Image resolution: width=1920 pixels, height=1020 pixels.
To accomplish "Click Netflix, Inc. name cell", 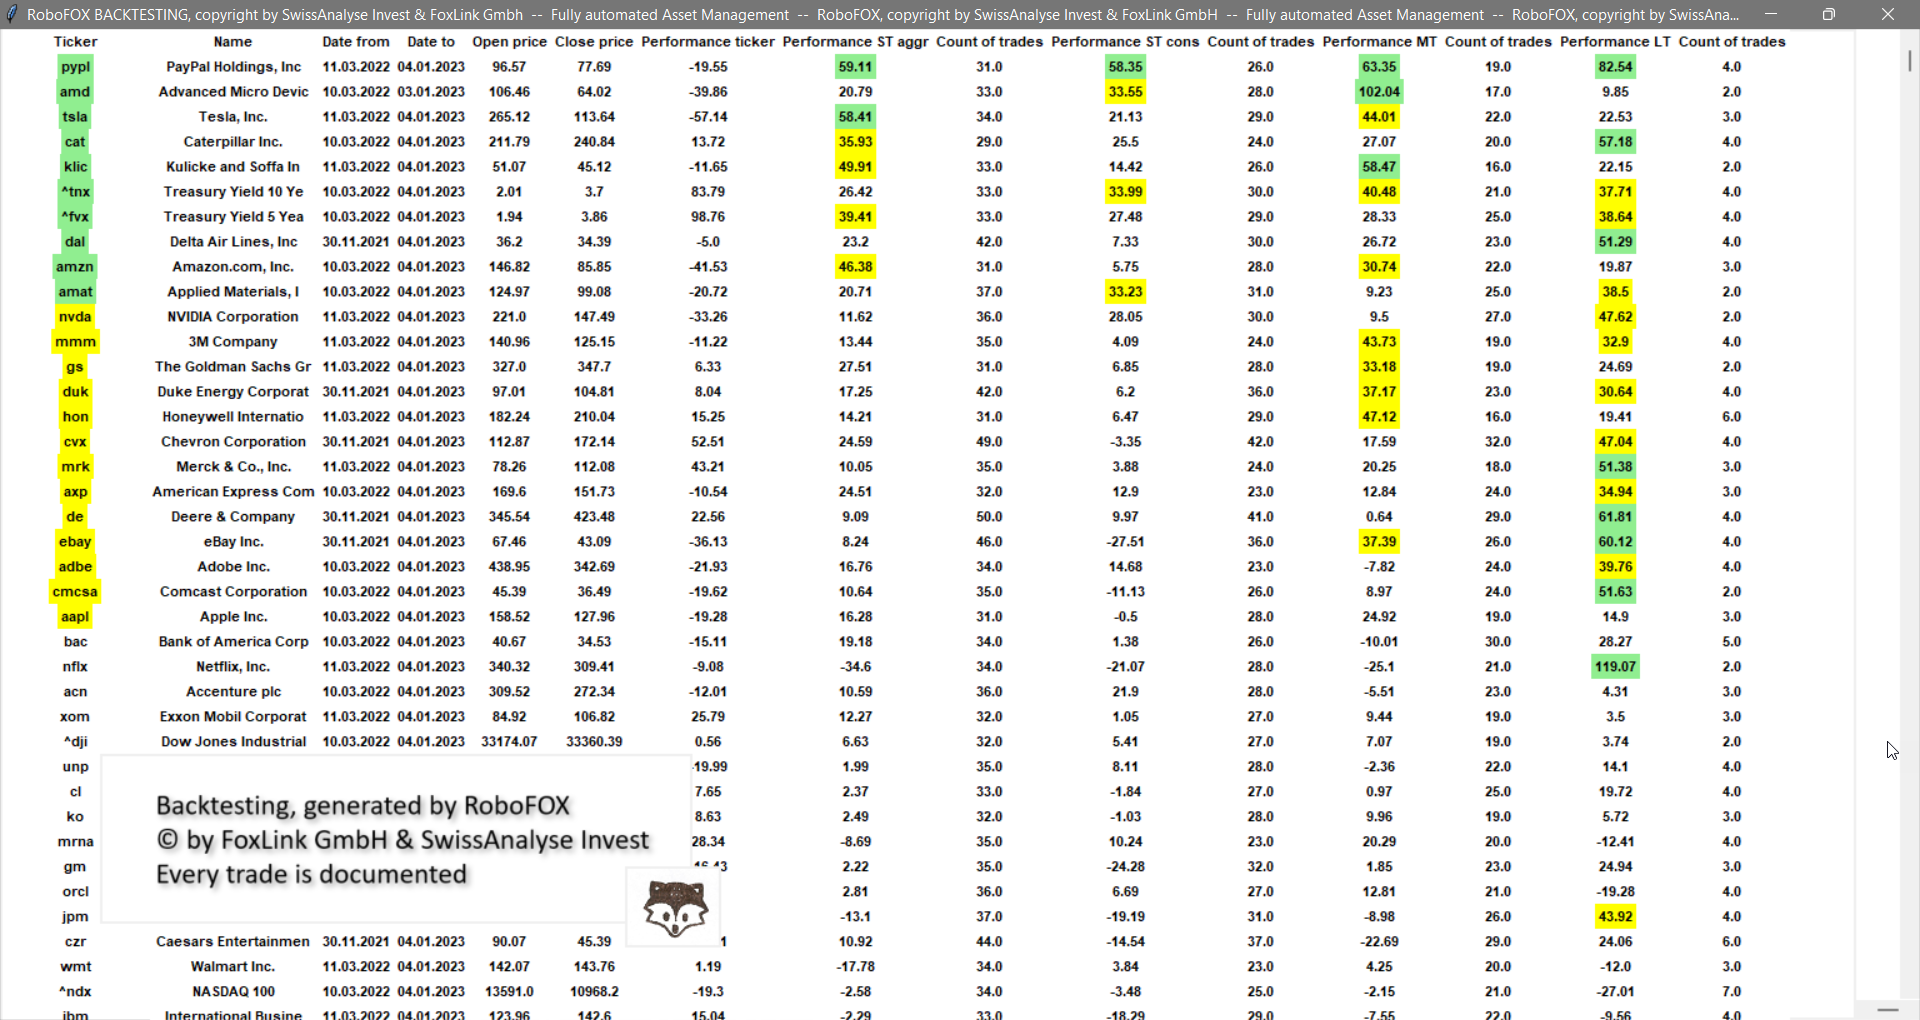I will [233, 667].
